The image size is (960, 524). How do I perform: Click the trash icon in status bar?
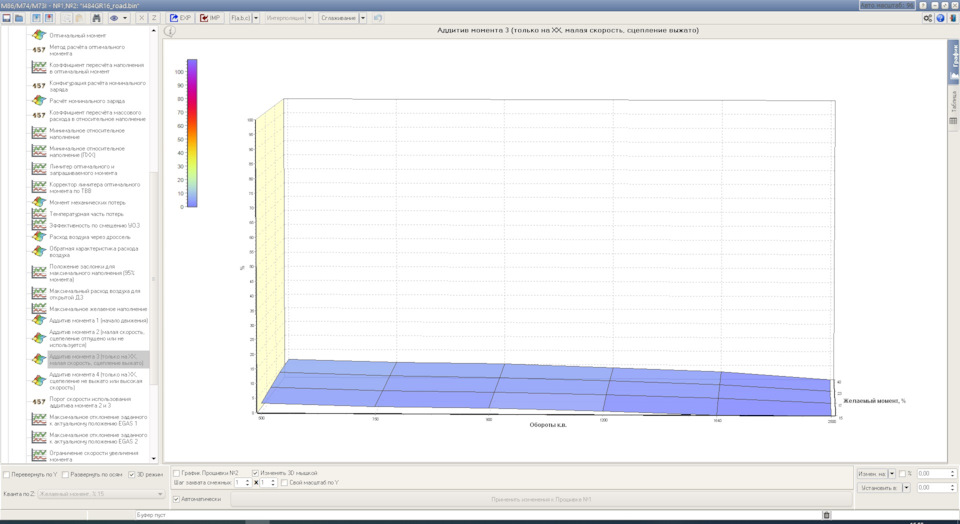tap(826, 515)
